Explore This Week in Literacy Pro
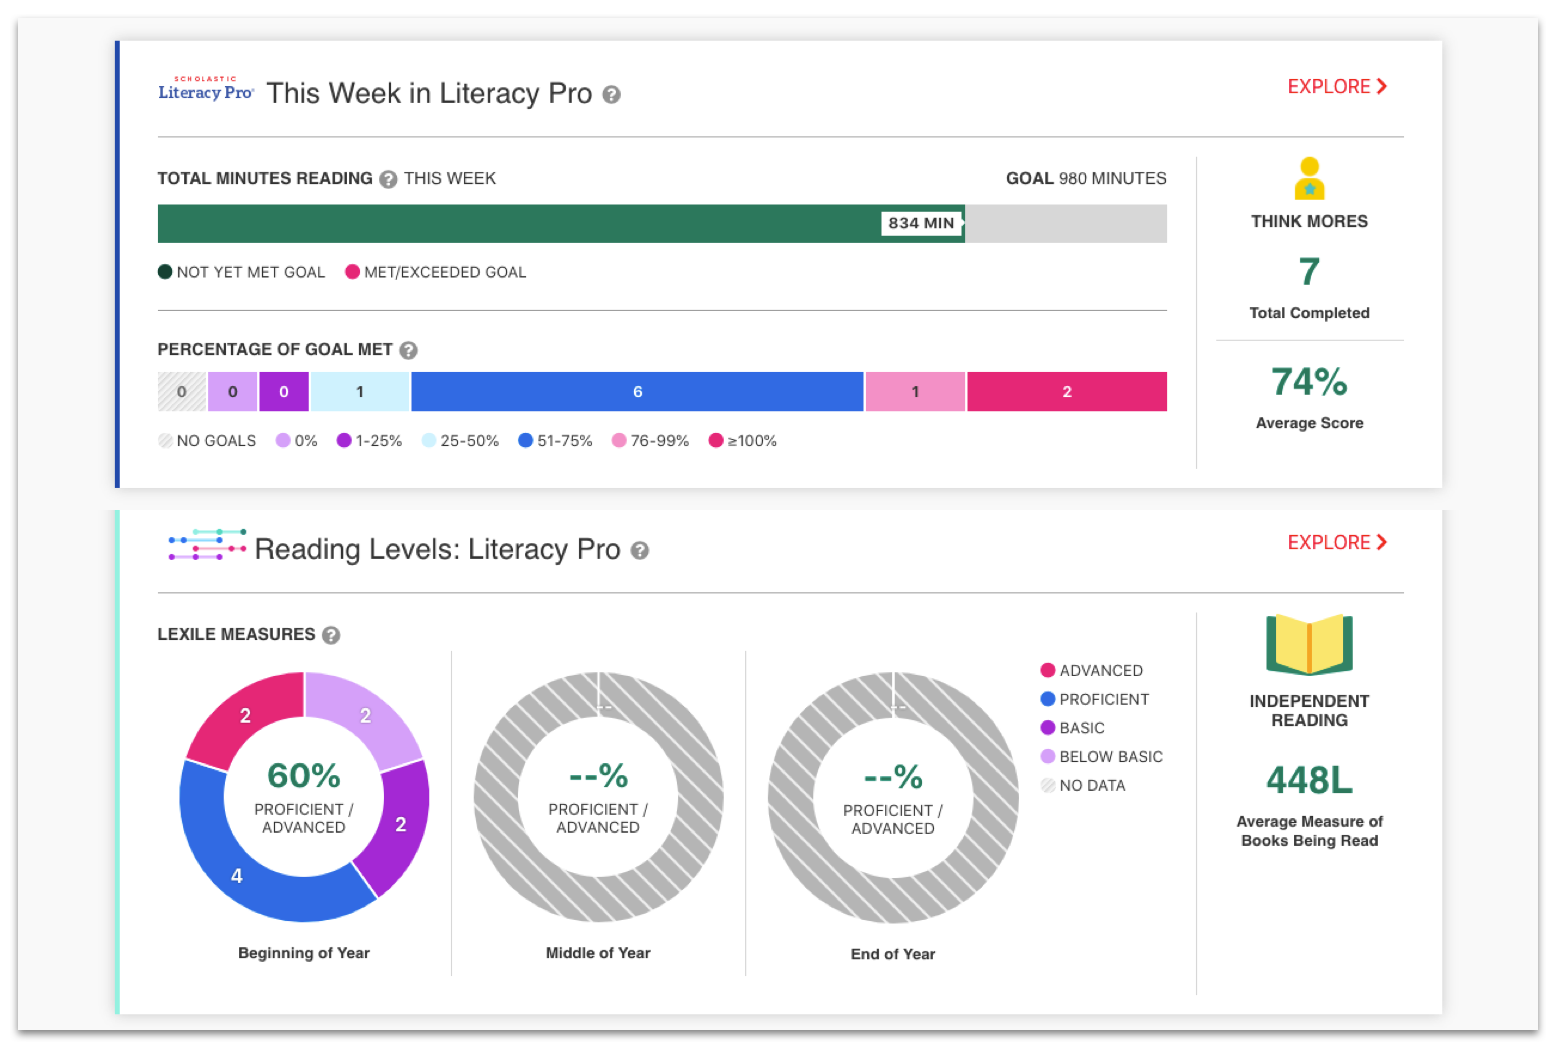The height and width of the screenshot is (1048, 1556). (1337, 87)
